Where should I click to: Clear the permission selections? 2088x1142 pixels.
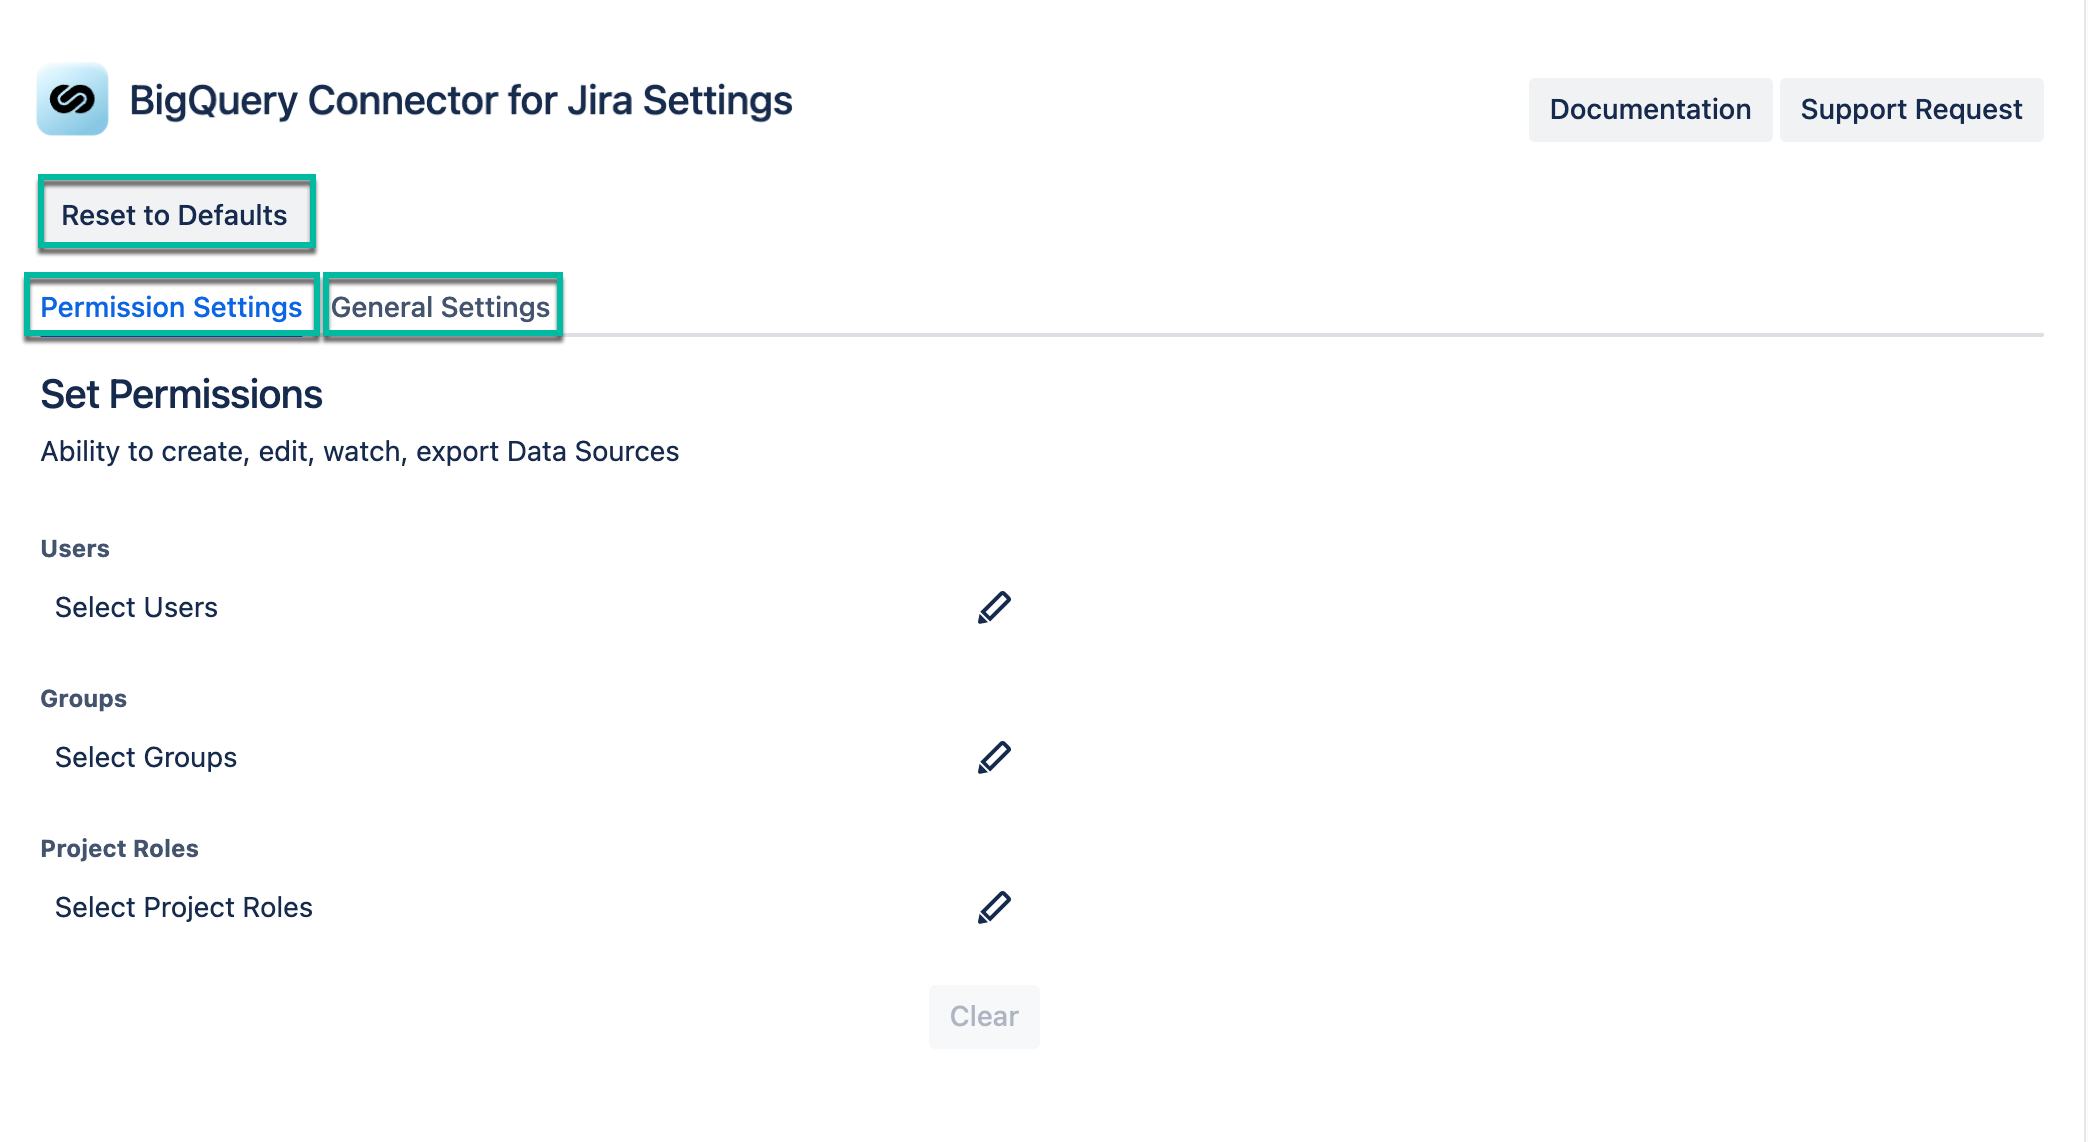984,1016
